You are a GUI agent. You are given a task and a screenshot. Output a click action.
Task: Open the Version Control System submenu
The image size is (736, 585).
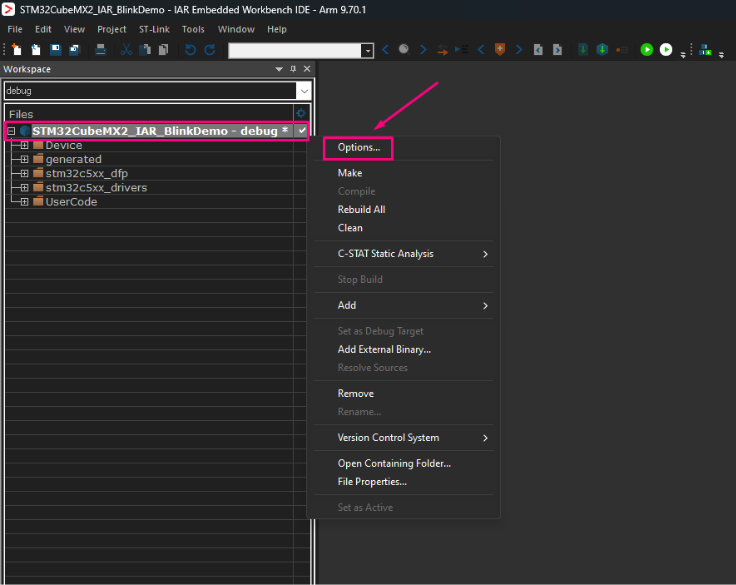click(x=403, y=438)
